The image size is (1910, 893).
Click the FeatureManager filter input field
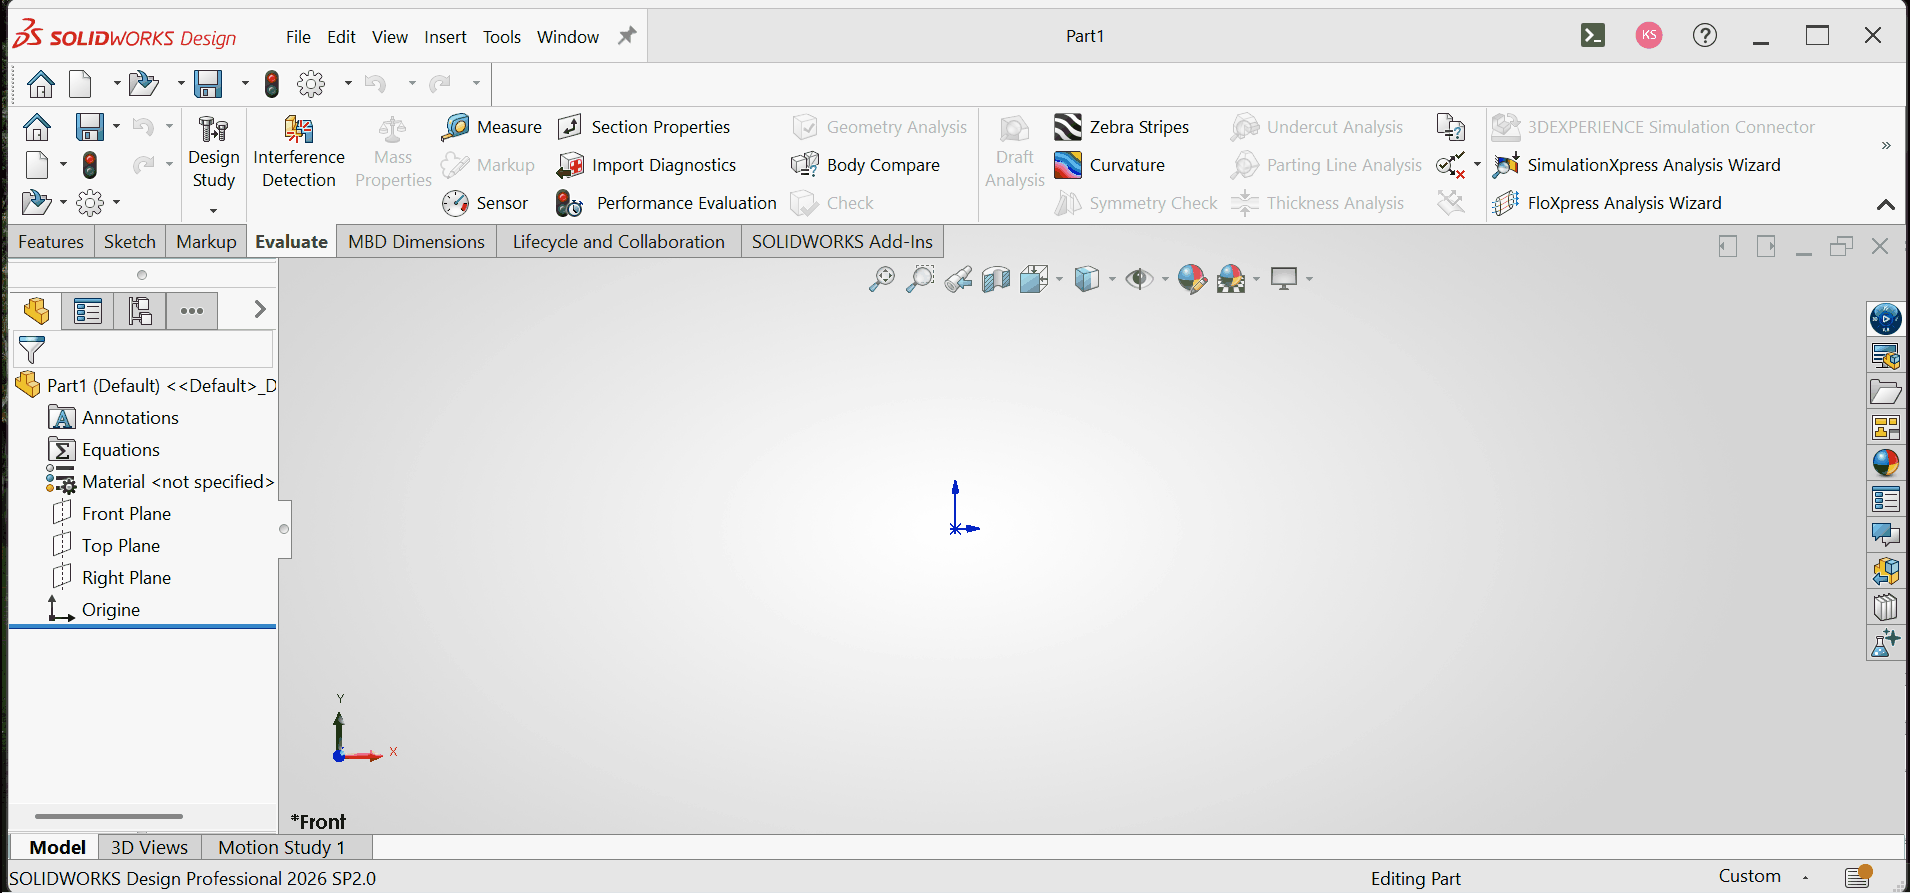tap(145, 350)
